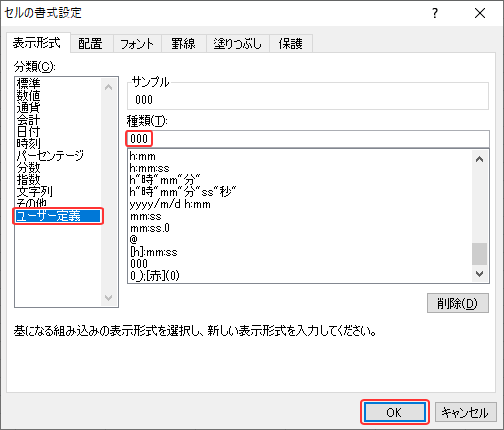Click the up arrow in format type list scrollbar
Screen dimensions: 504x430
pos(480,159)
